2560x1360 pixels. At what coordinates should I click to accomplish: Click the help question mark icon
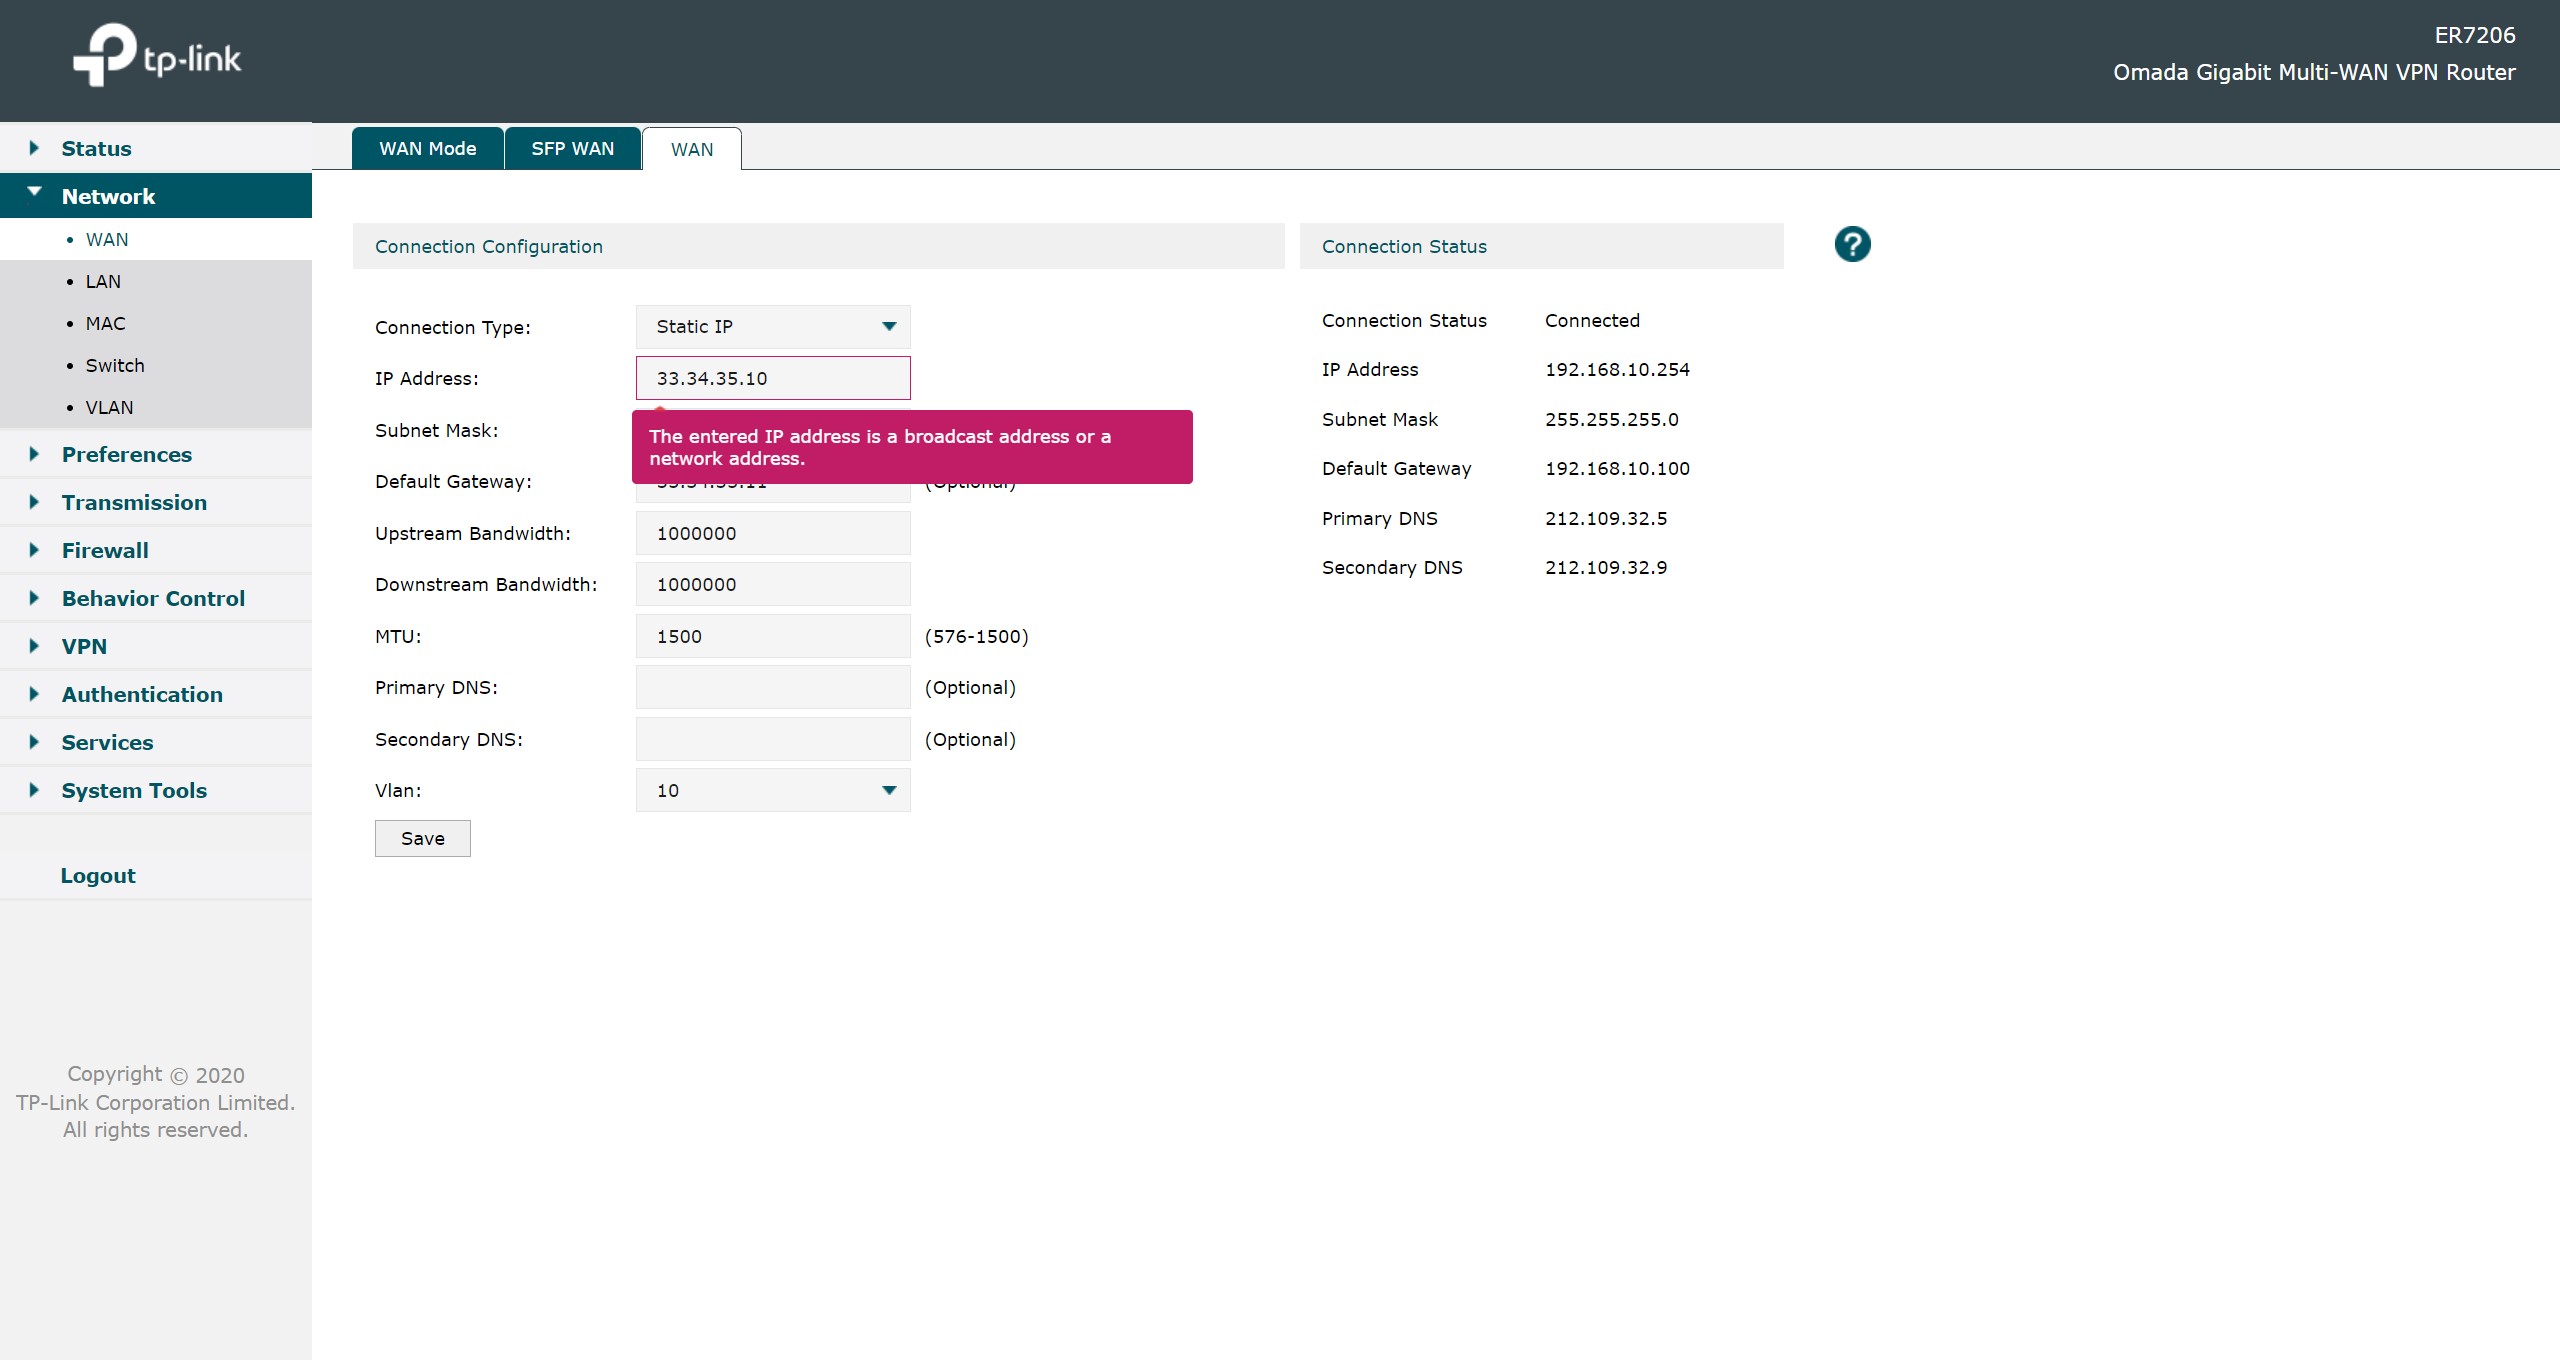tap(1852, 245)
